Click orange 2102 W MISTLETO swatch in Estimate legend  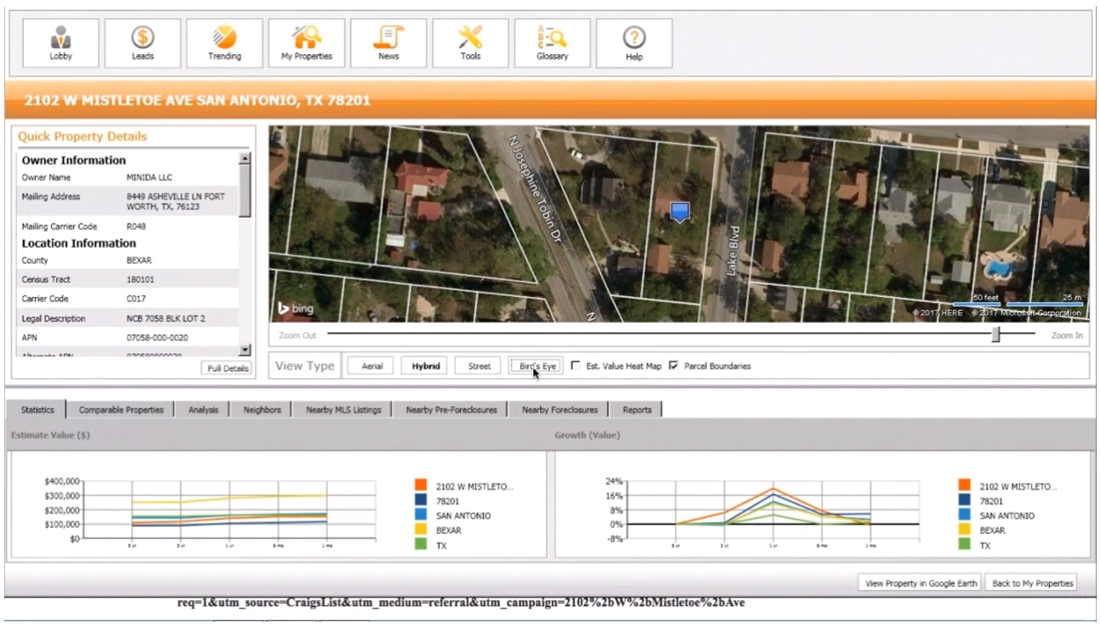(x=420, y=485)
